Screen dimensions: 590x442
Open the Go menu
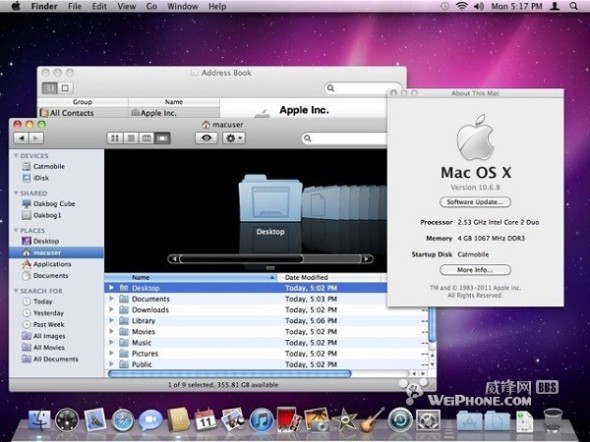[x=151, y=6]
